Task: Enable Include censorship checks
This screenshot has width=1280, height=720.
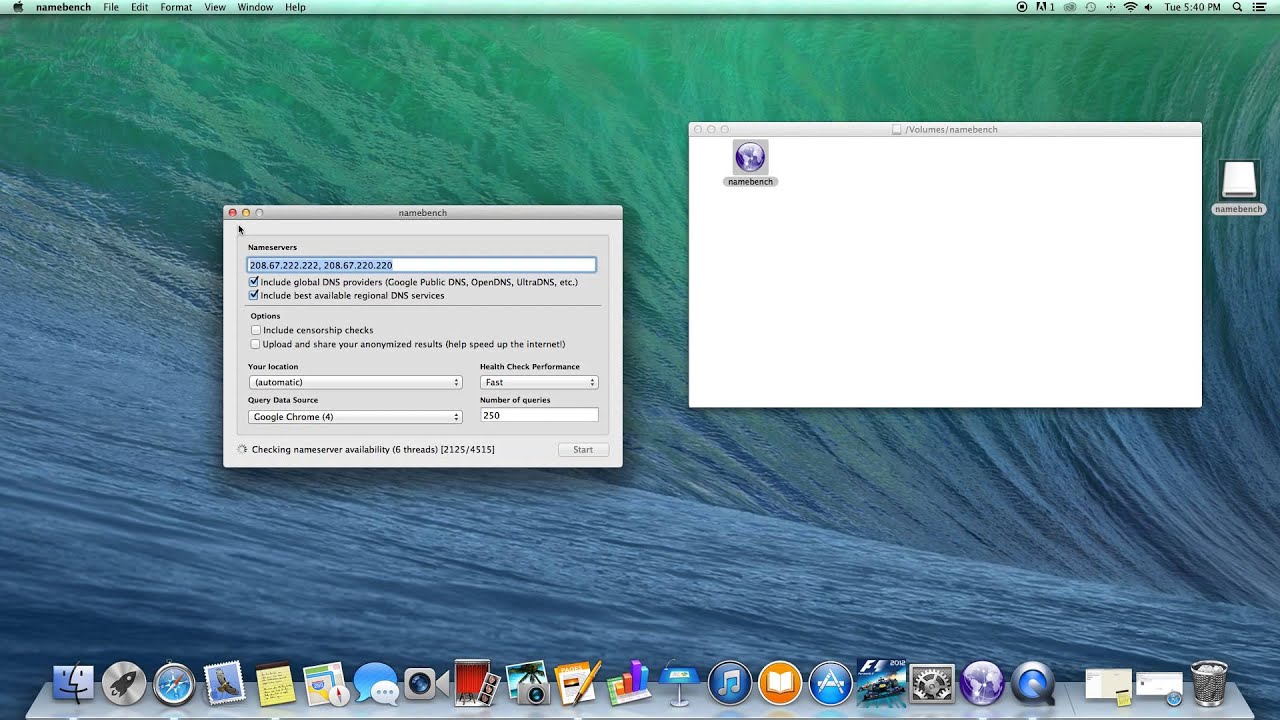Action: (256, 330)
